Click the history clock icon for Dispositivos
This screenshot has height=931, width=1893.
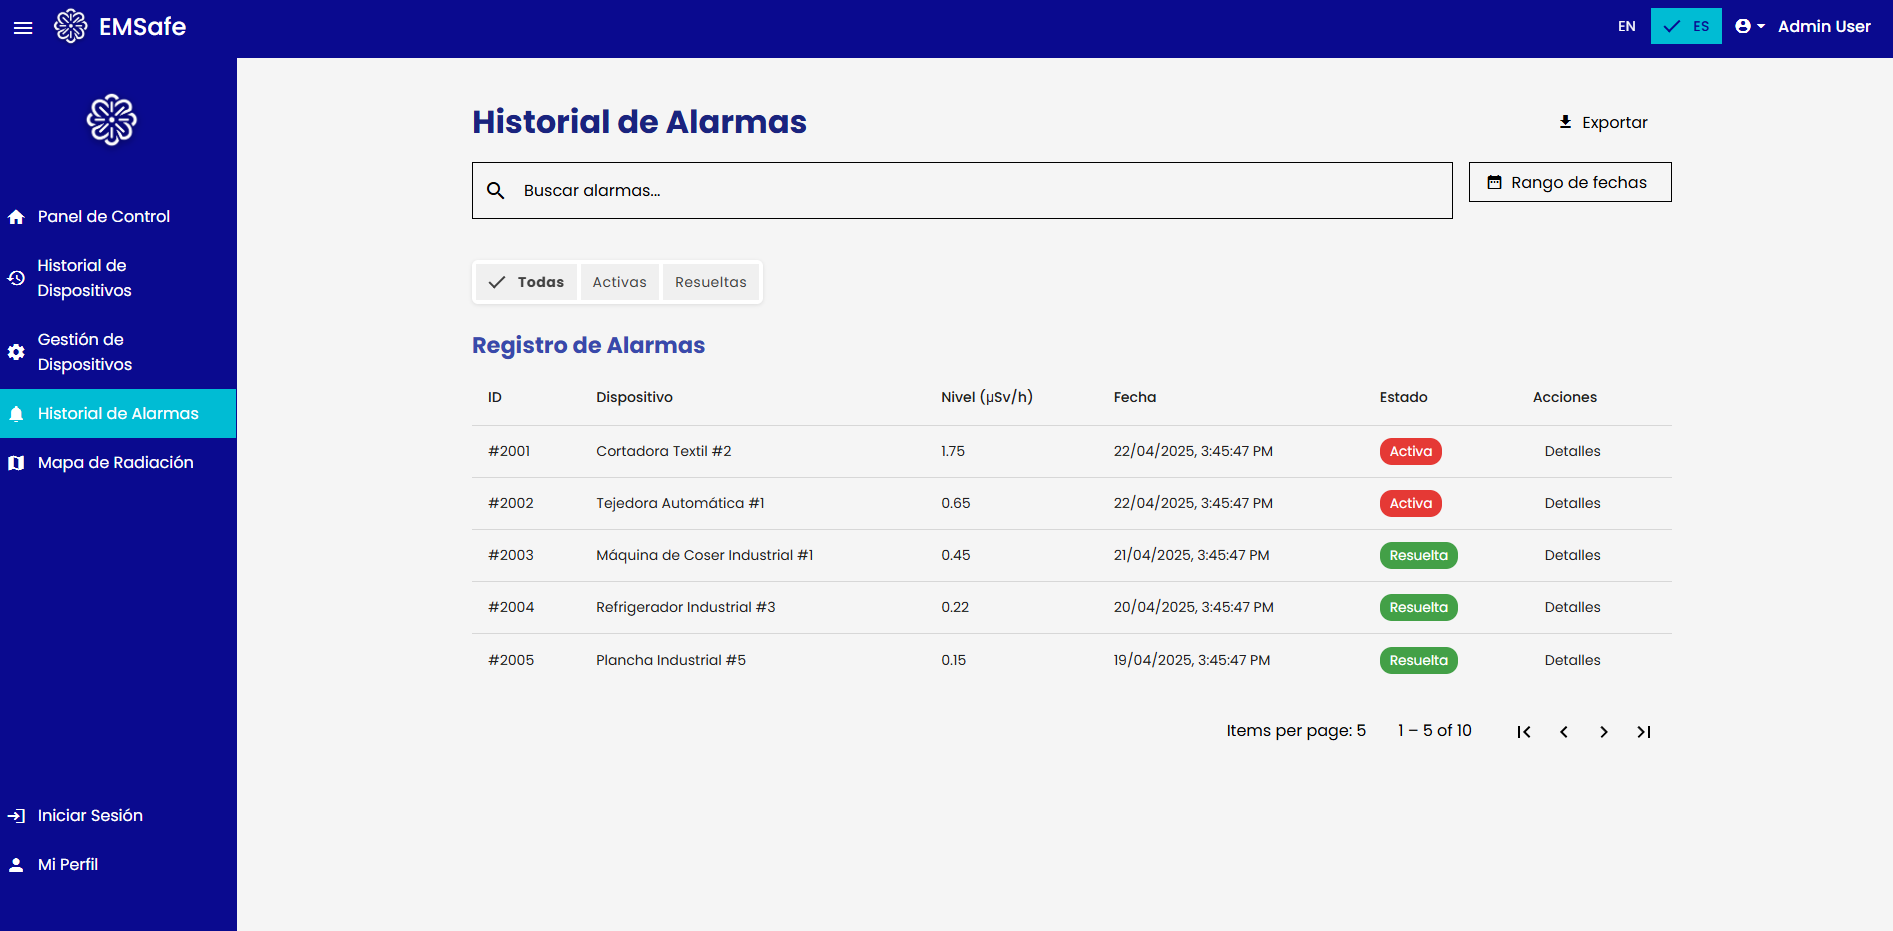coord(16,278)
